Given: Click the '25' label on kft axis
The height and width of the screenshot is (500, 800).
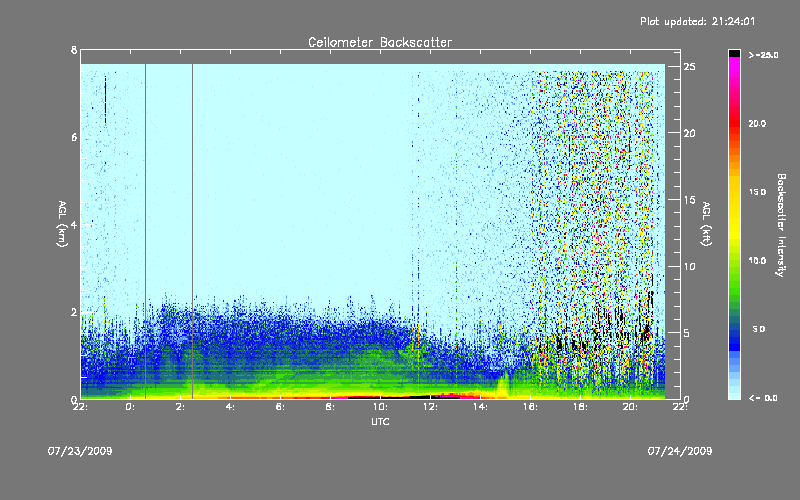Looking at the screenshot, I should [x=690, y=67].
